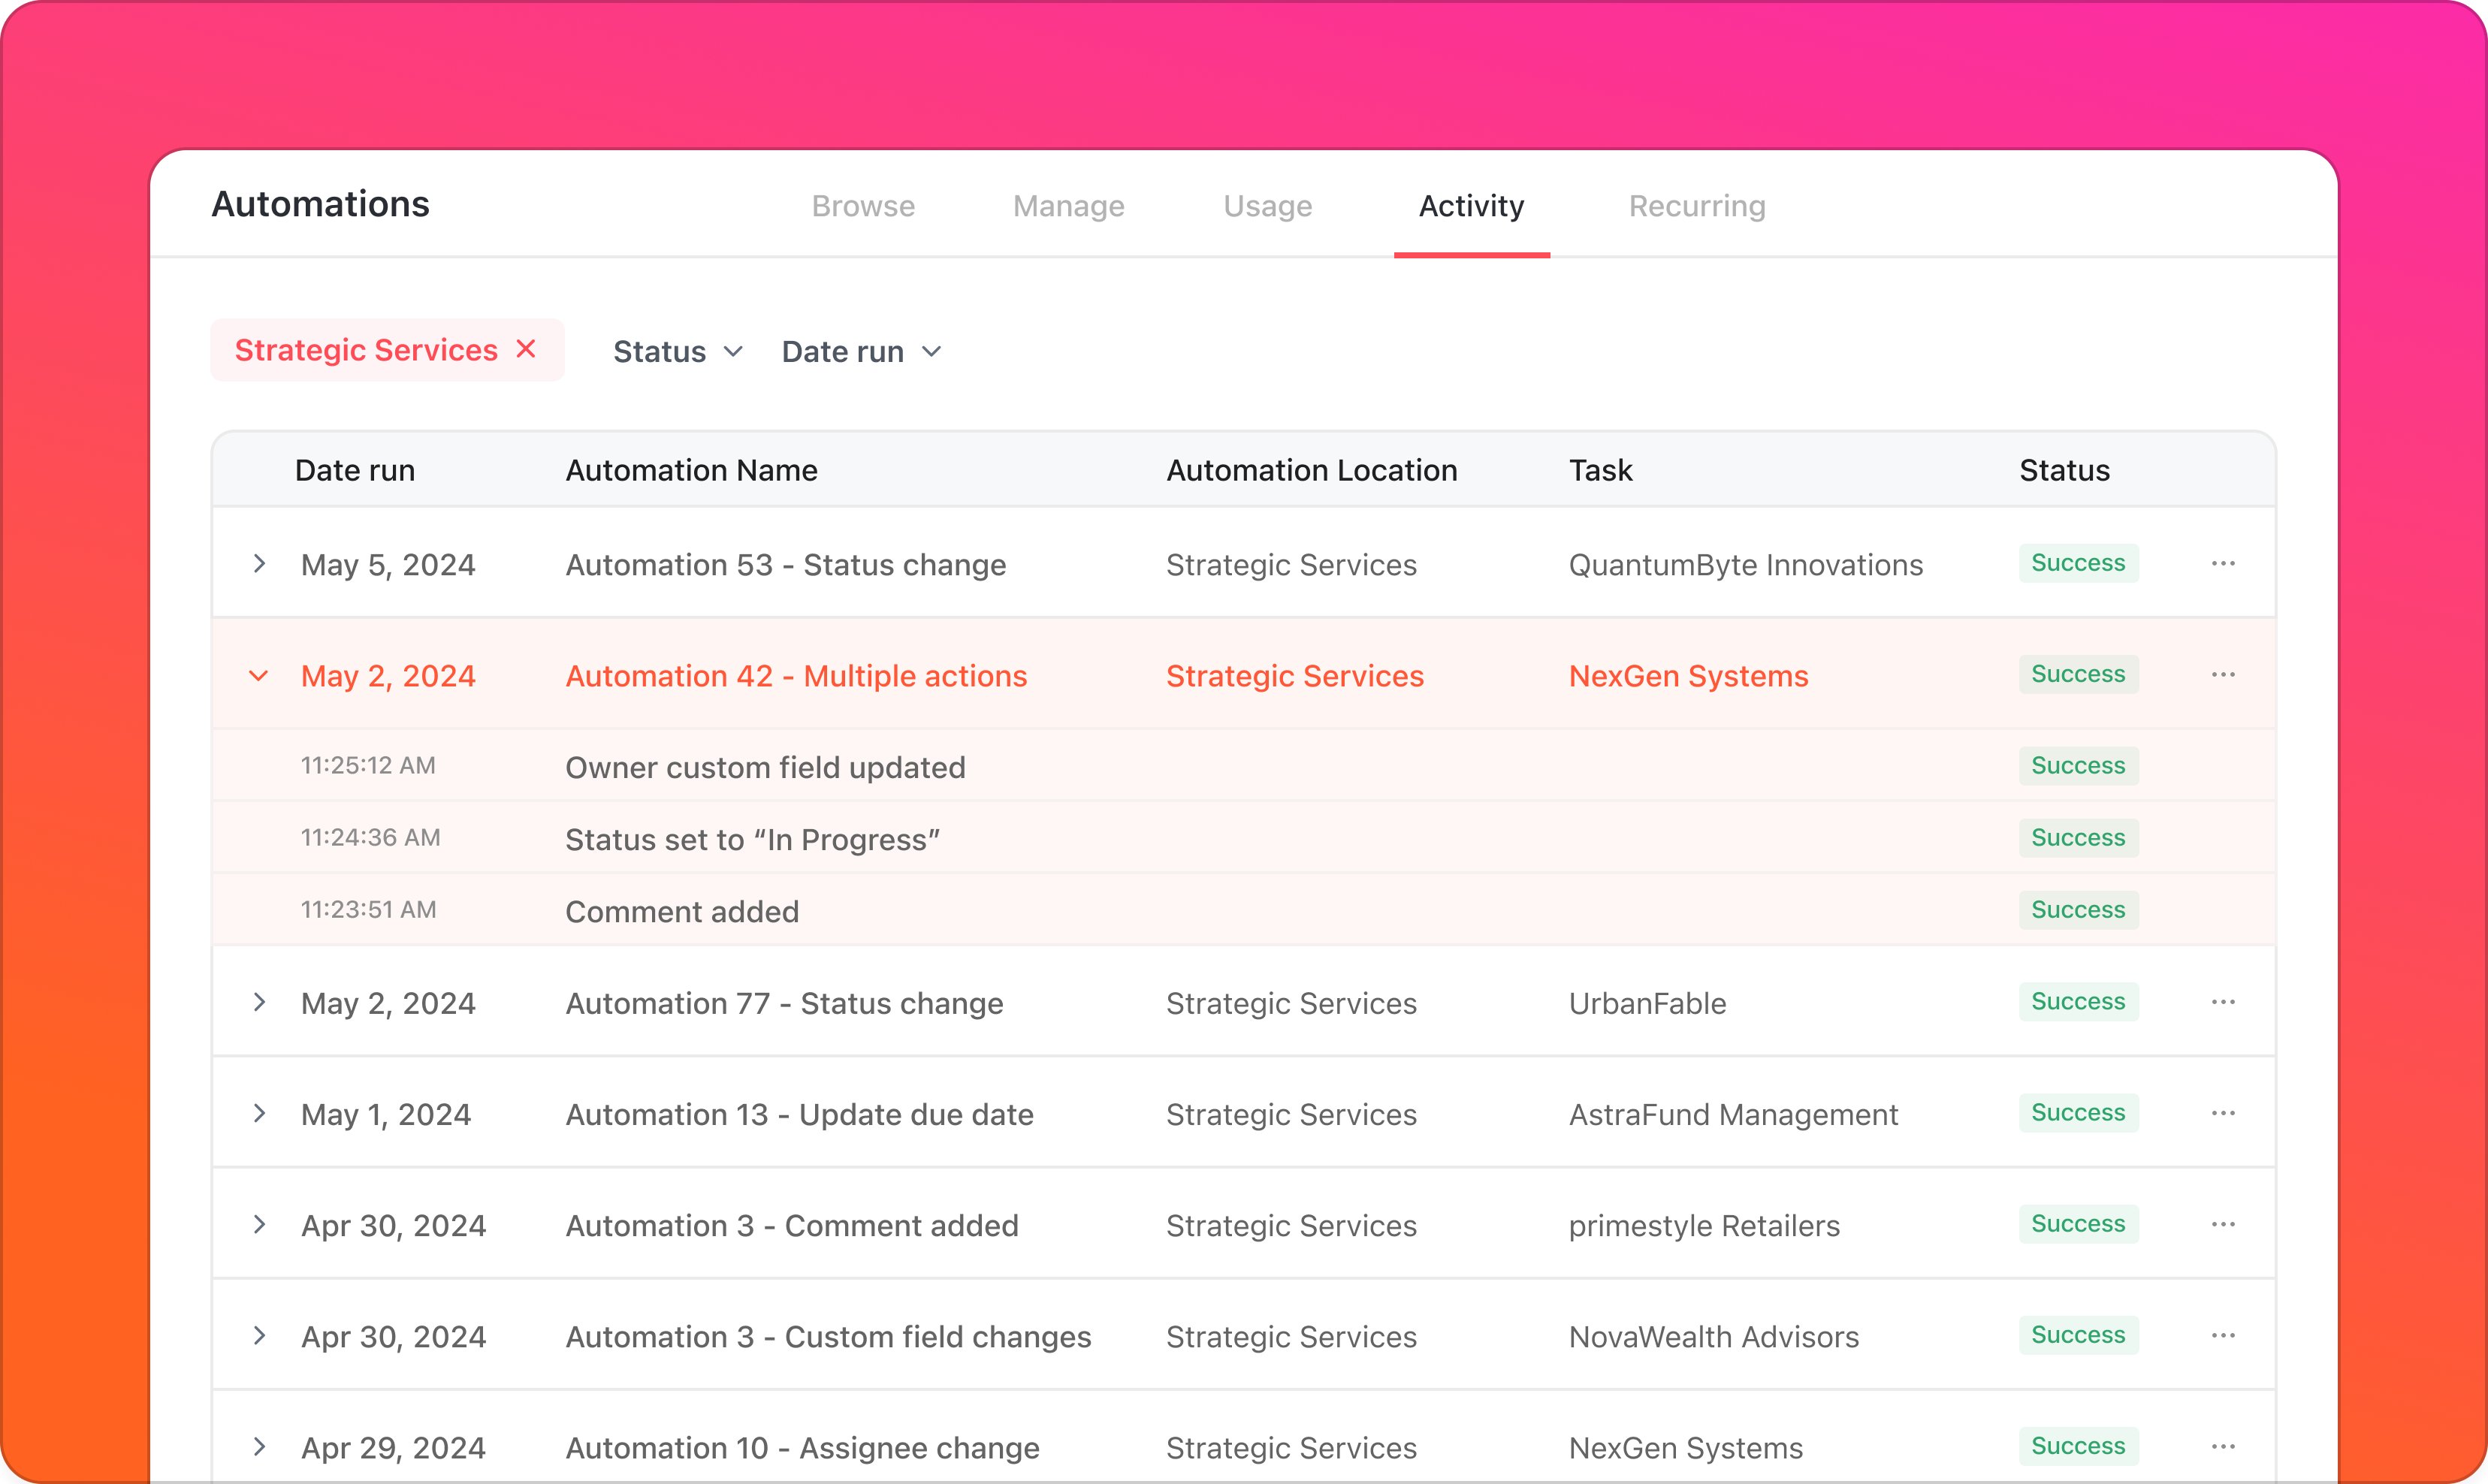2488x1484 pixels.
Task: Click the three-dot menu icon for Automation 3 Comment added
Action: pyautogui.click(x=2223, y=1223)
